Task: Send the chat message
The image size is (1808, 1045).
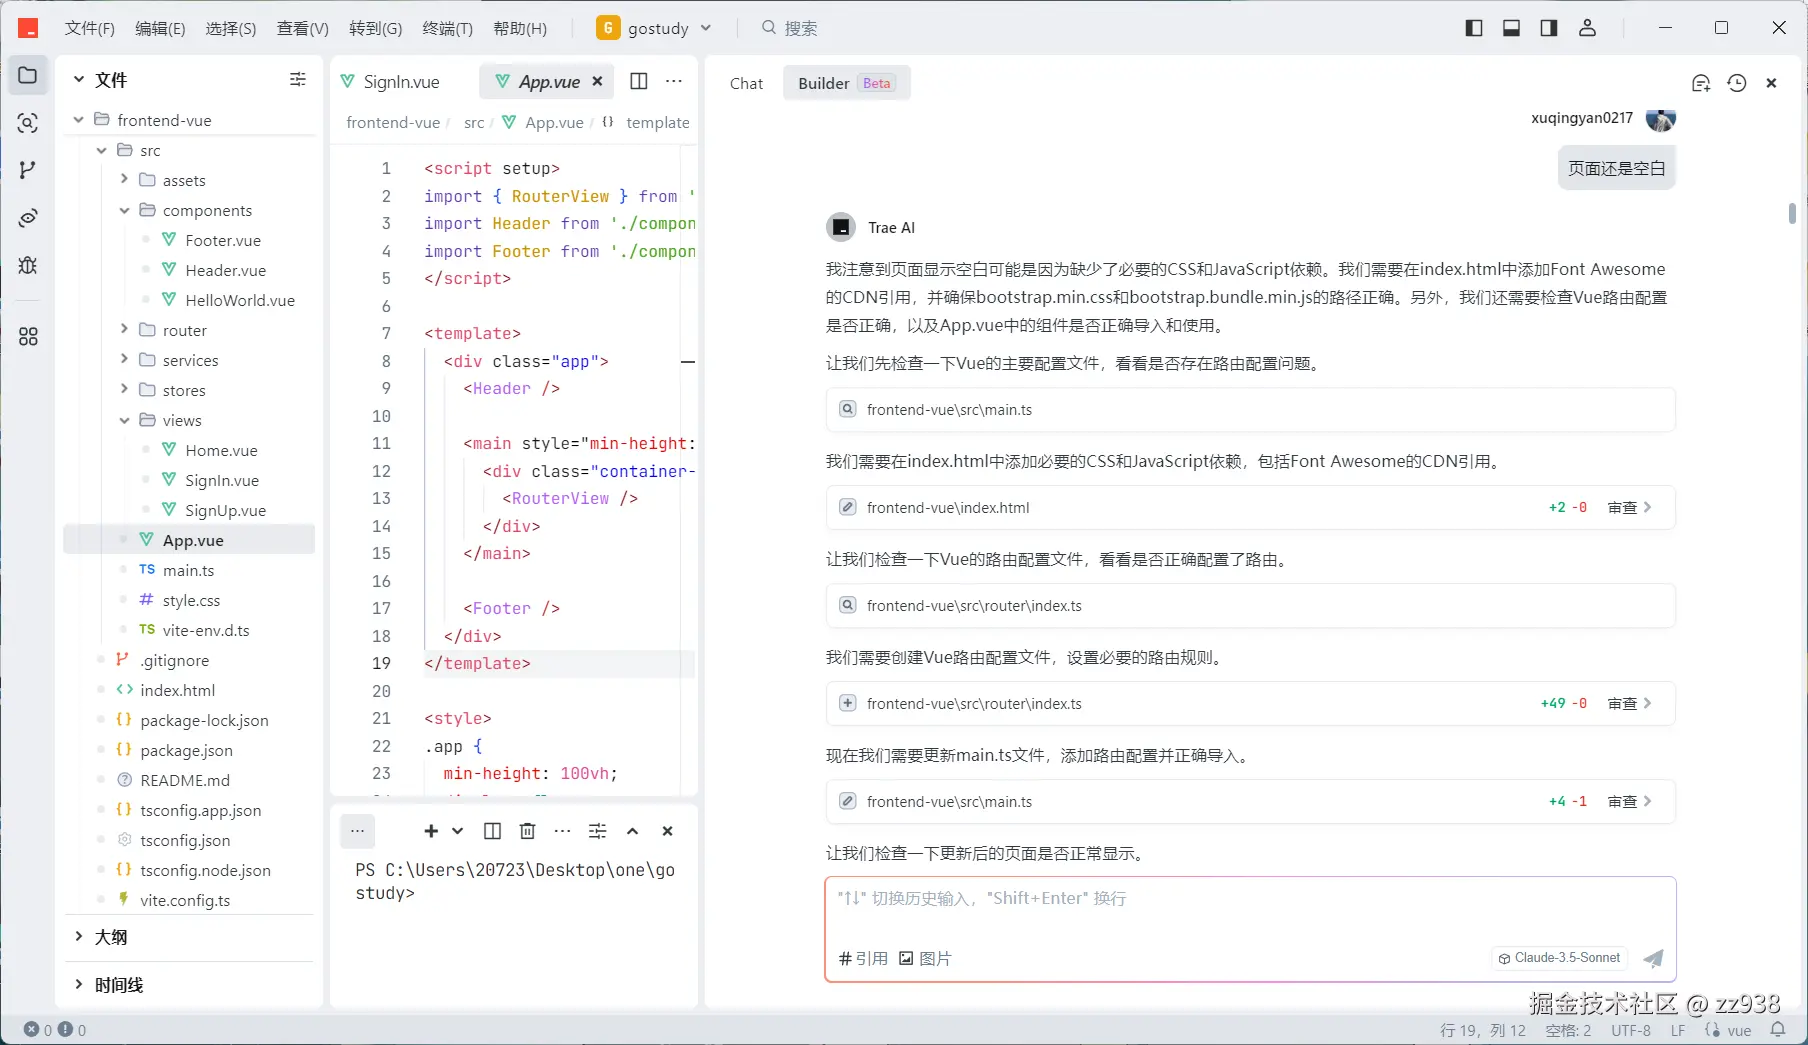Action: pos(1653,958)
